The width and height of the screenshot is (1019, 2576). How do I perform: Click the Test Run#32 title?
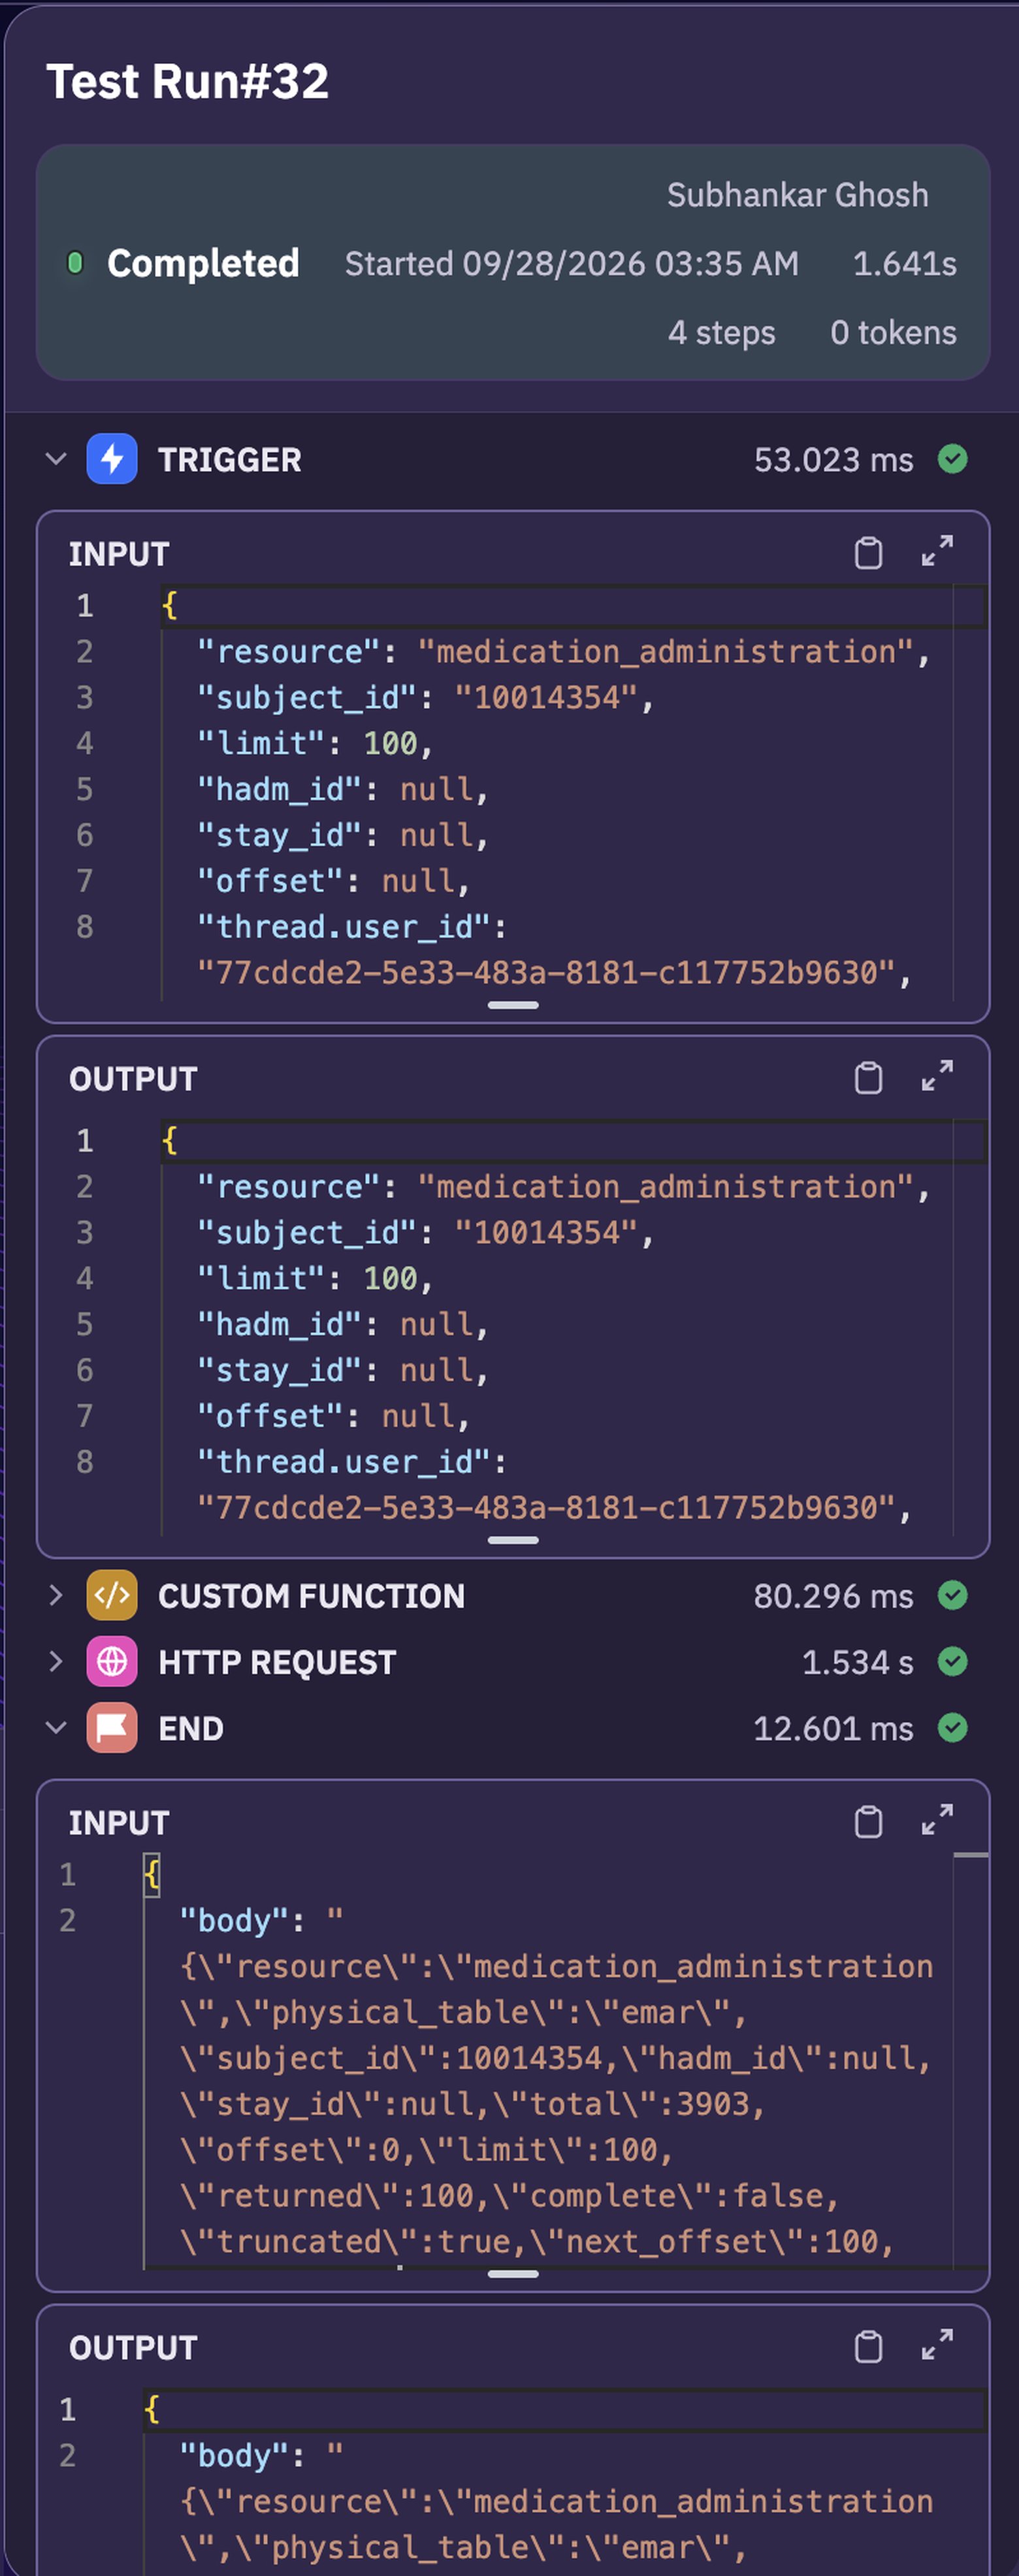(x=188, y=81)
